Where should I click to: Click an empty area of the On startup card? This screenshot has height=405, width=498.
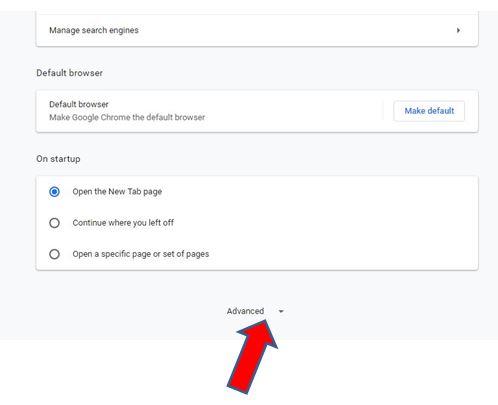point(333,223)
